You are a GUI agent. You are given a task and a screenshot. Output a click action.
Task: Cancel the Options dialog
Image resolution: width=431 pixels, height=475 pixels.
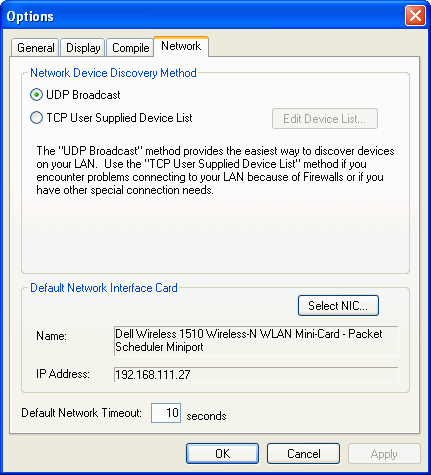pyautogui.click(x=303, y=453)
